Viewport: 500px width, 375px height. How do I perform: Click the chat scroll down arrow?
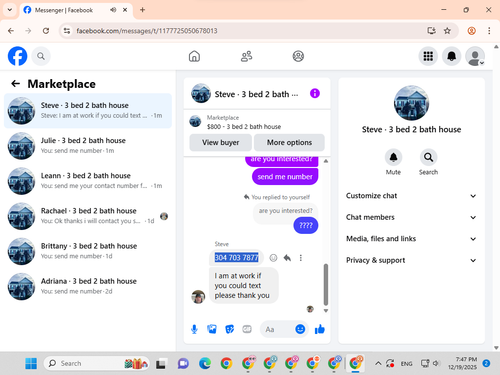[326, 311]
